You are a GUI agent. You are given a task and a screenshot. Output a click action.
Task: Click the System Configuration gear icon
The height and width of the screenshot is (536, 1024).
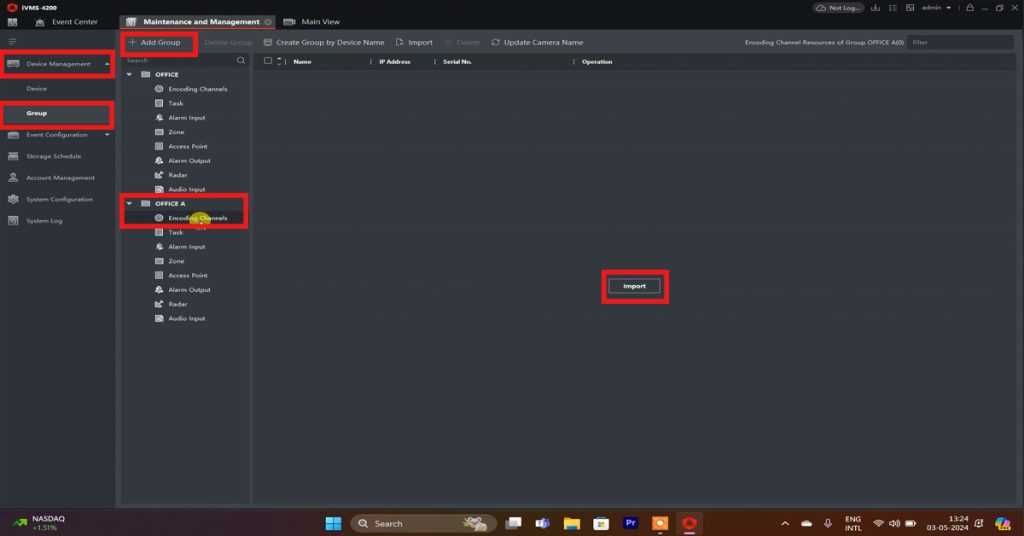[x=14, y=199]
